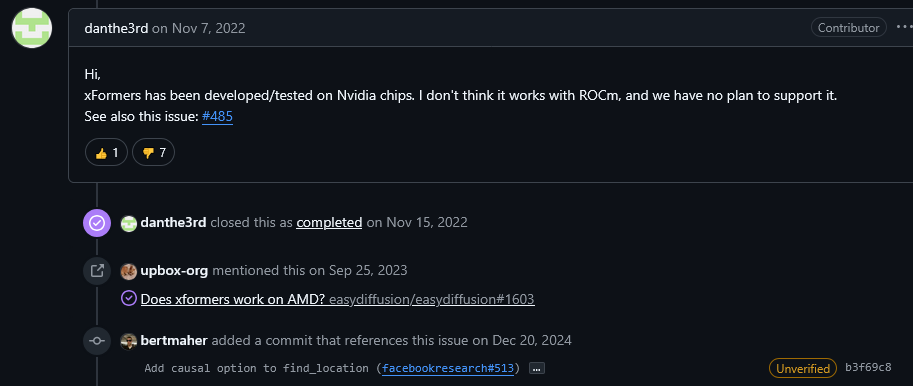Open the comment's three-dot options menu
The width and height of the screenshot is (913, 386).
pyautogui.click(x=904, y=27)
